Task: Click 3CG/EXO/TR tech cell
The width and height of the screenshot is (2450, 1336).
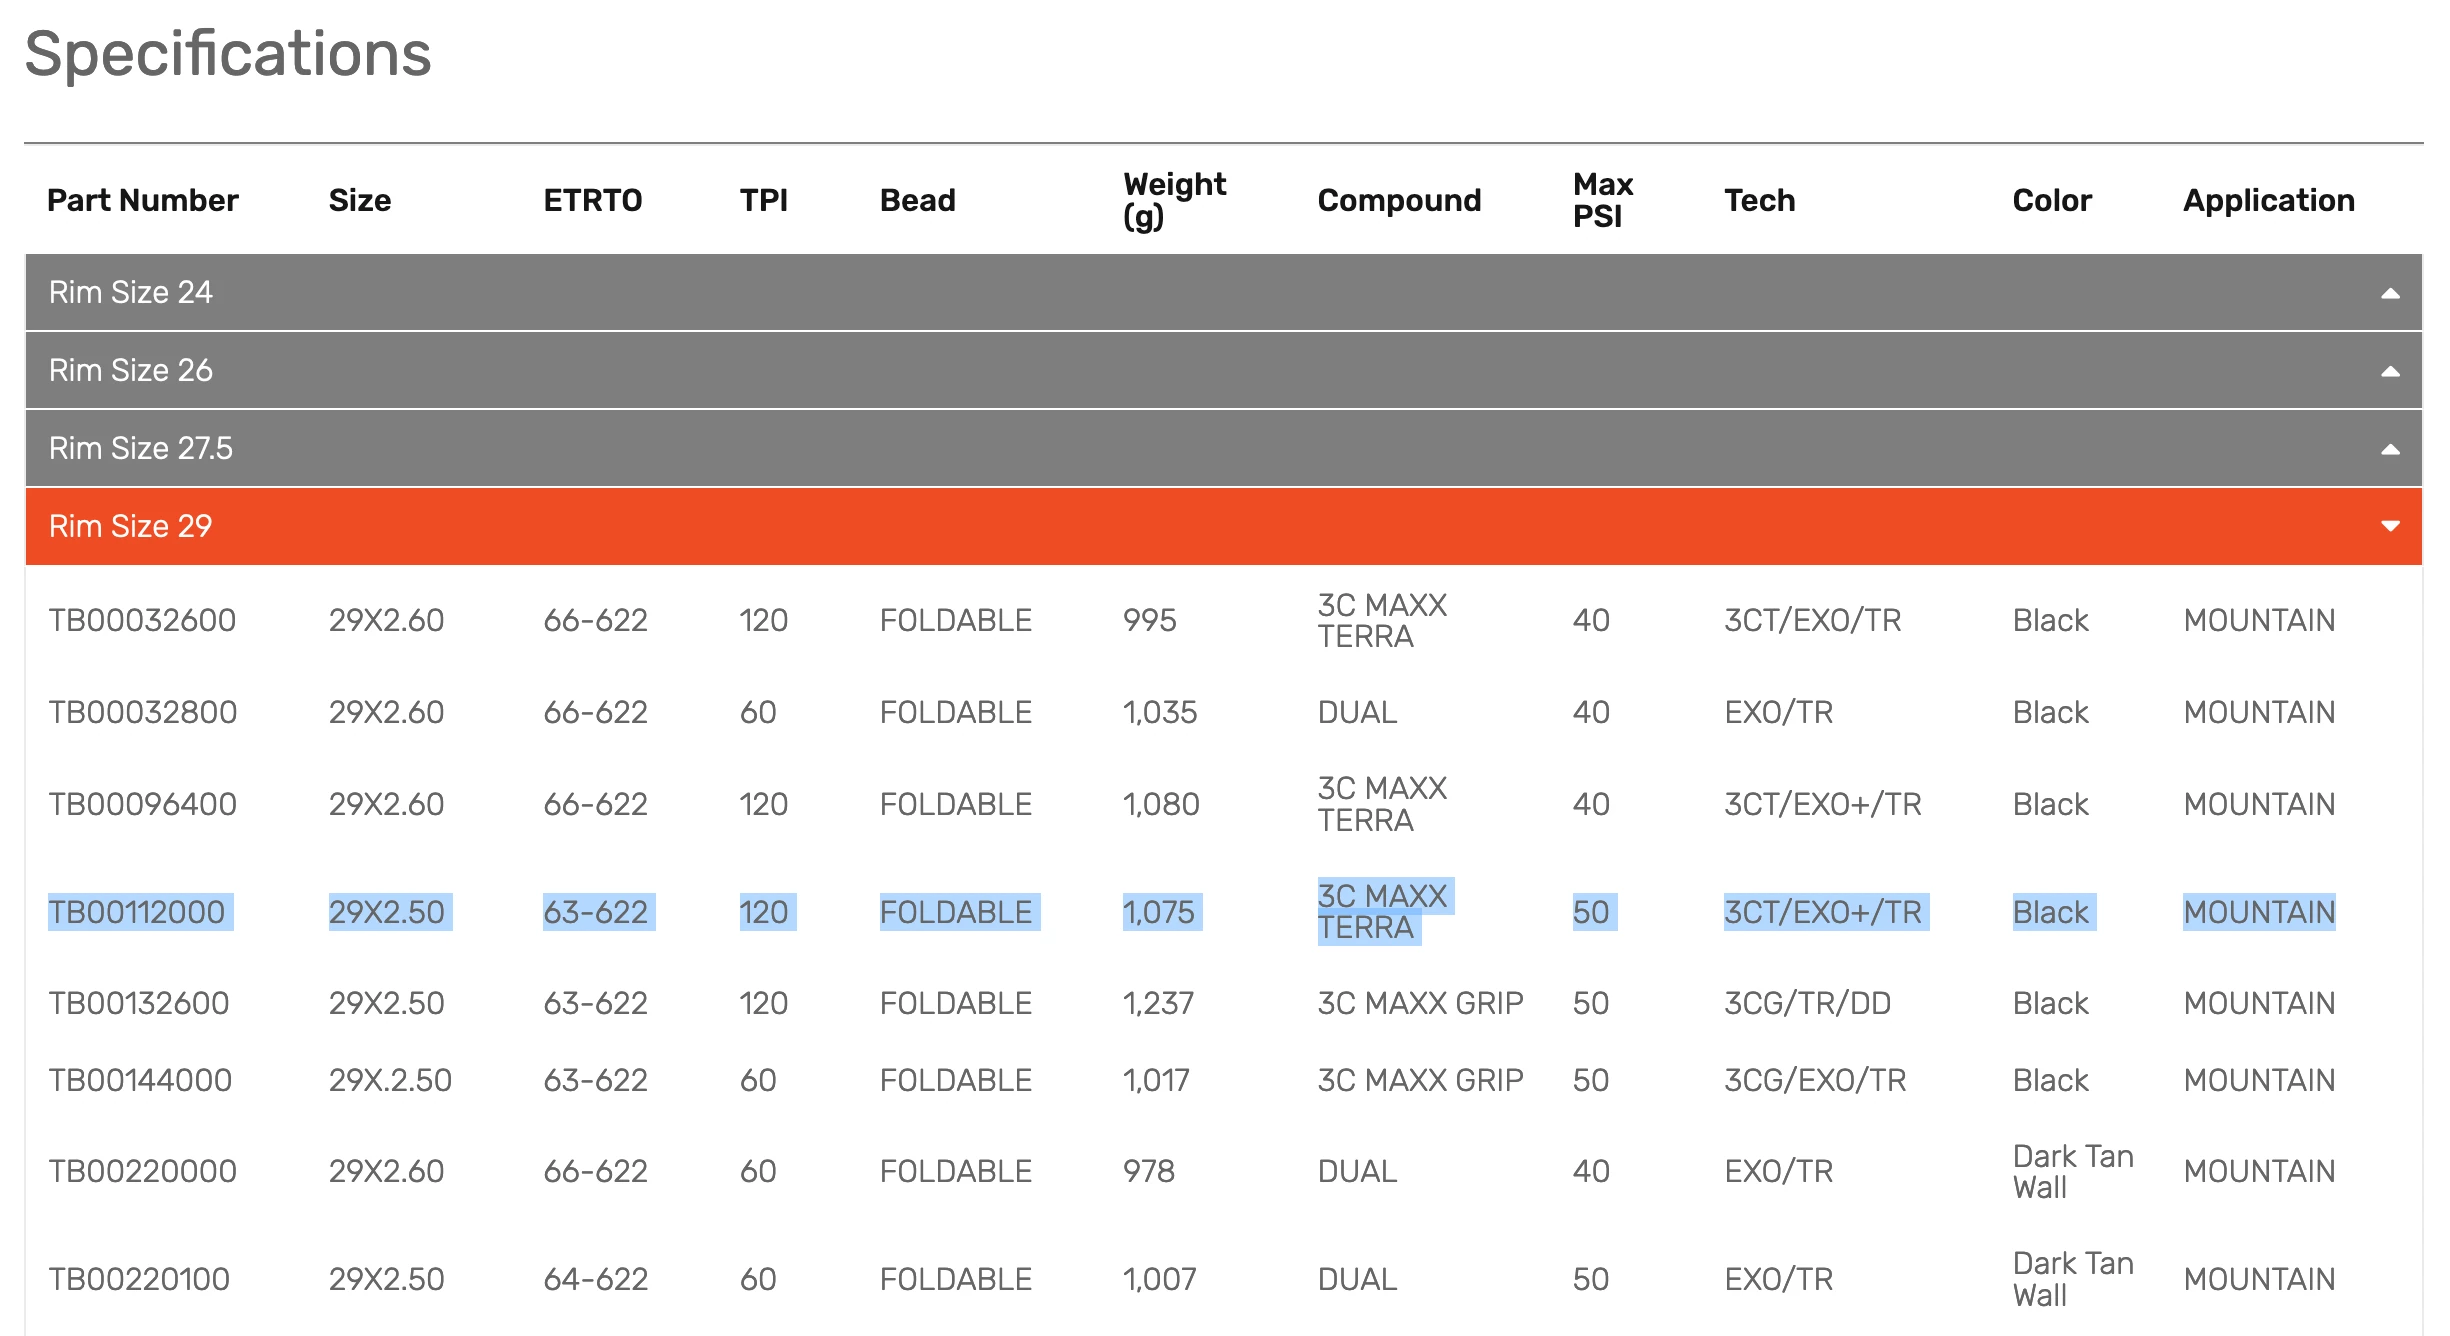Action: (1815, 1080)
